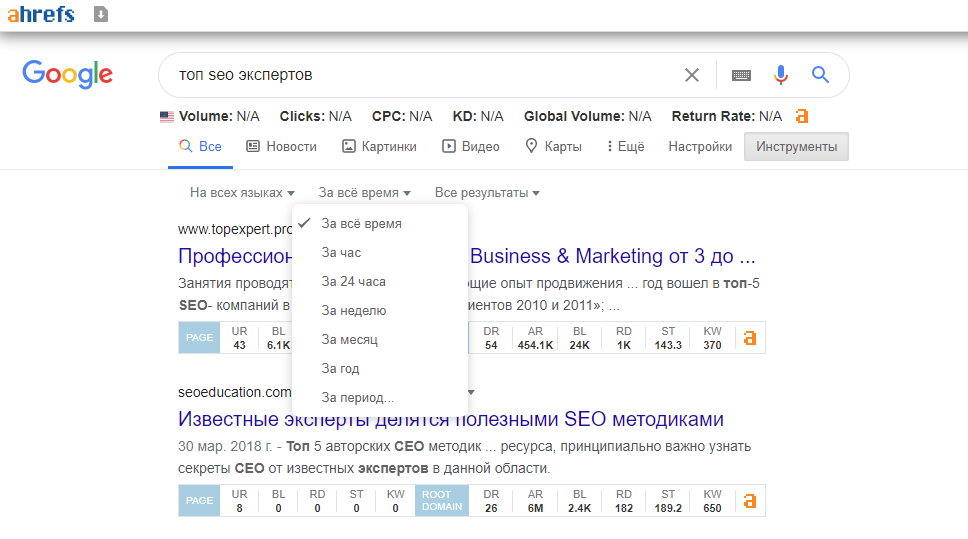Click PAGE label in seoeducation metrics bar

pos(199,501)
